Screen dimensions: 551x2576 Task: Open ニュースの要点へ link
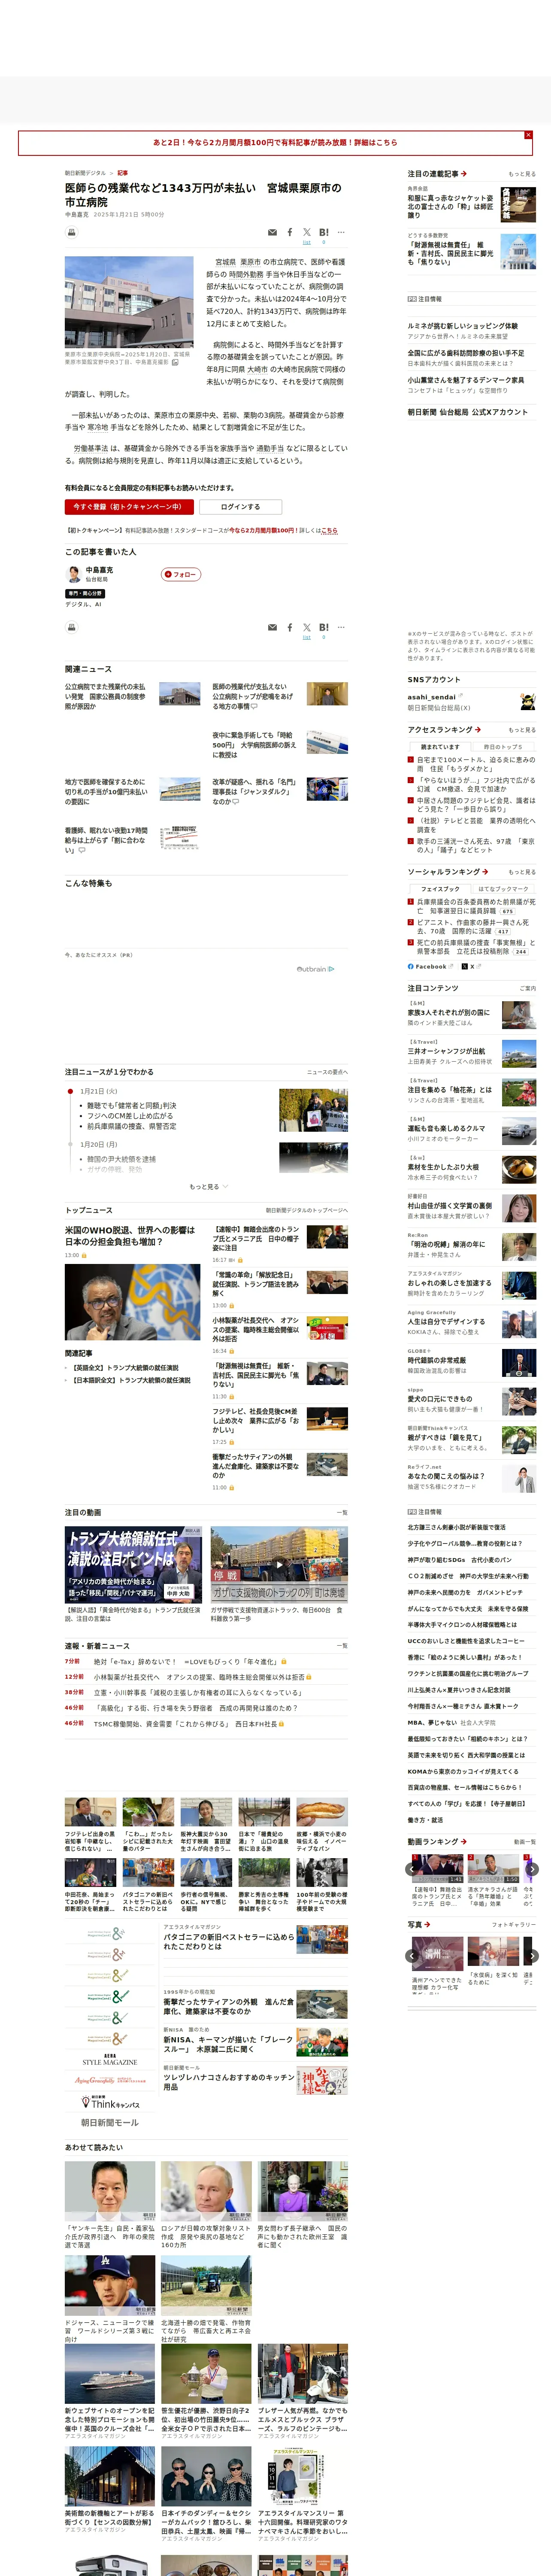(x=327, y=1072)
